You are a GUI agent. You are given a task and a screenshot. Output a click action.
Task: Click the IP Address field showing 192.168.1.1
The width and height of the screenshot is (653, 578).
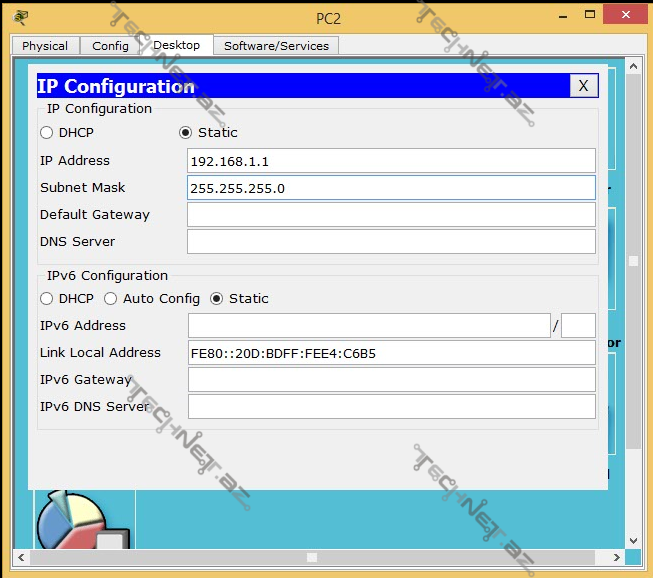point(391,161)
